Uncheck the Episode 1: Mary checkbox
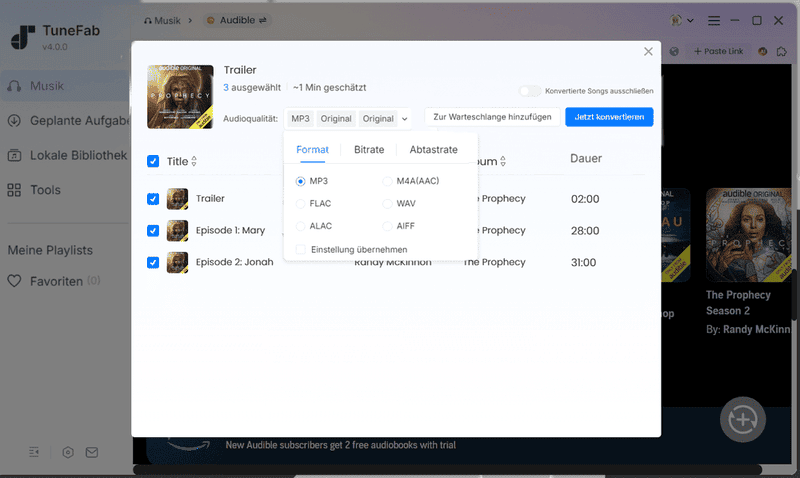Viewport: 800px width, 478px height. [153, 231]
